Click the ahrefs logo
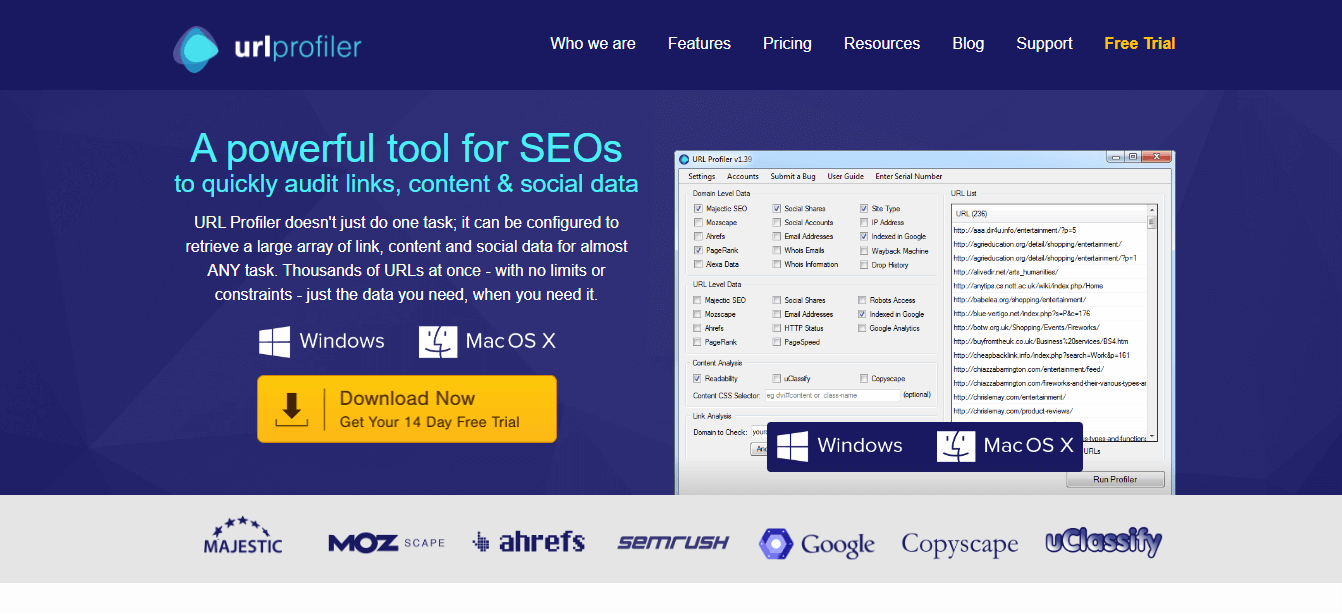The image size is (1342, 614). tap(529, 541)
